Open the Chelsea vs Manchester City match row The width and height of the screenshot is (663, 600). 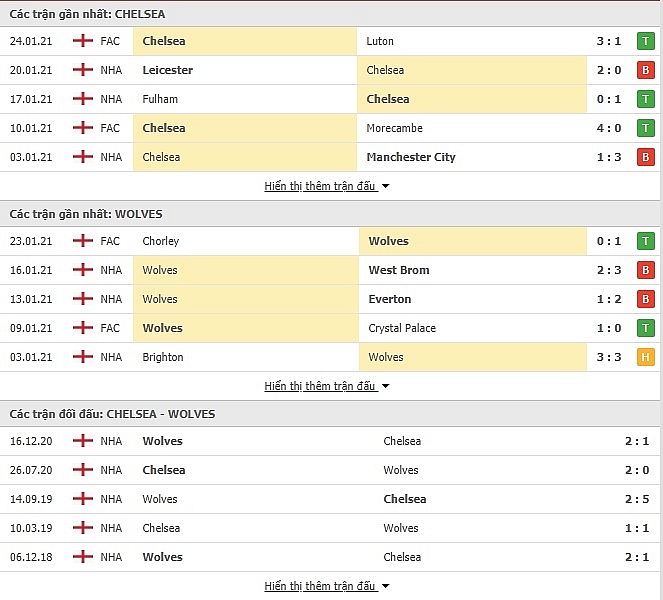pyautogui.click(x=330, y=157)
